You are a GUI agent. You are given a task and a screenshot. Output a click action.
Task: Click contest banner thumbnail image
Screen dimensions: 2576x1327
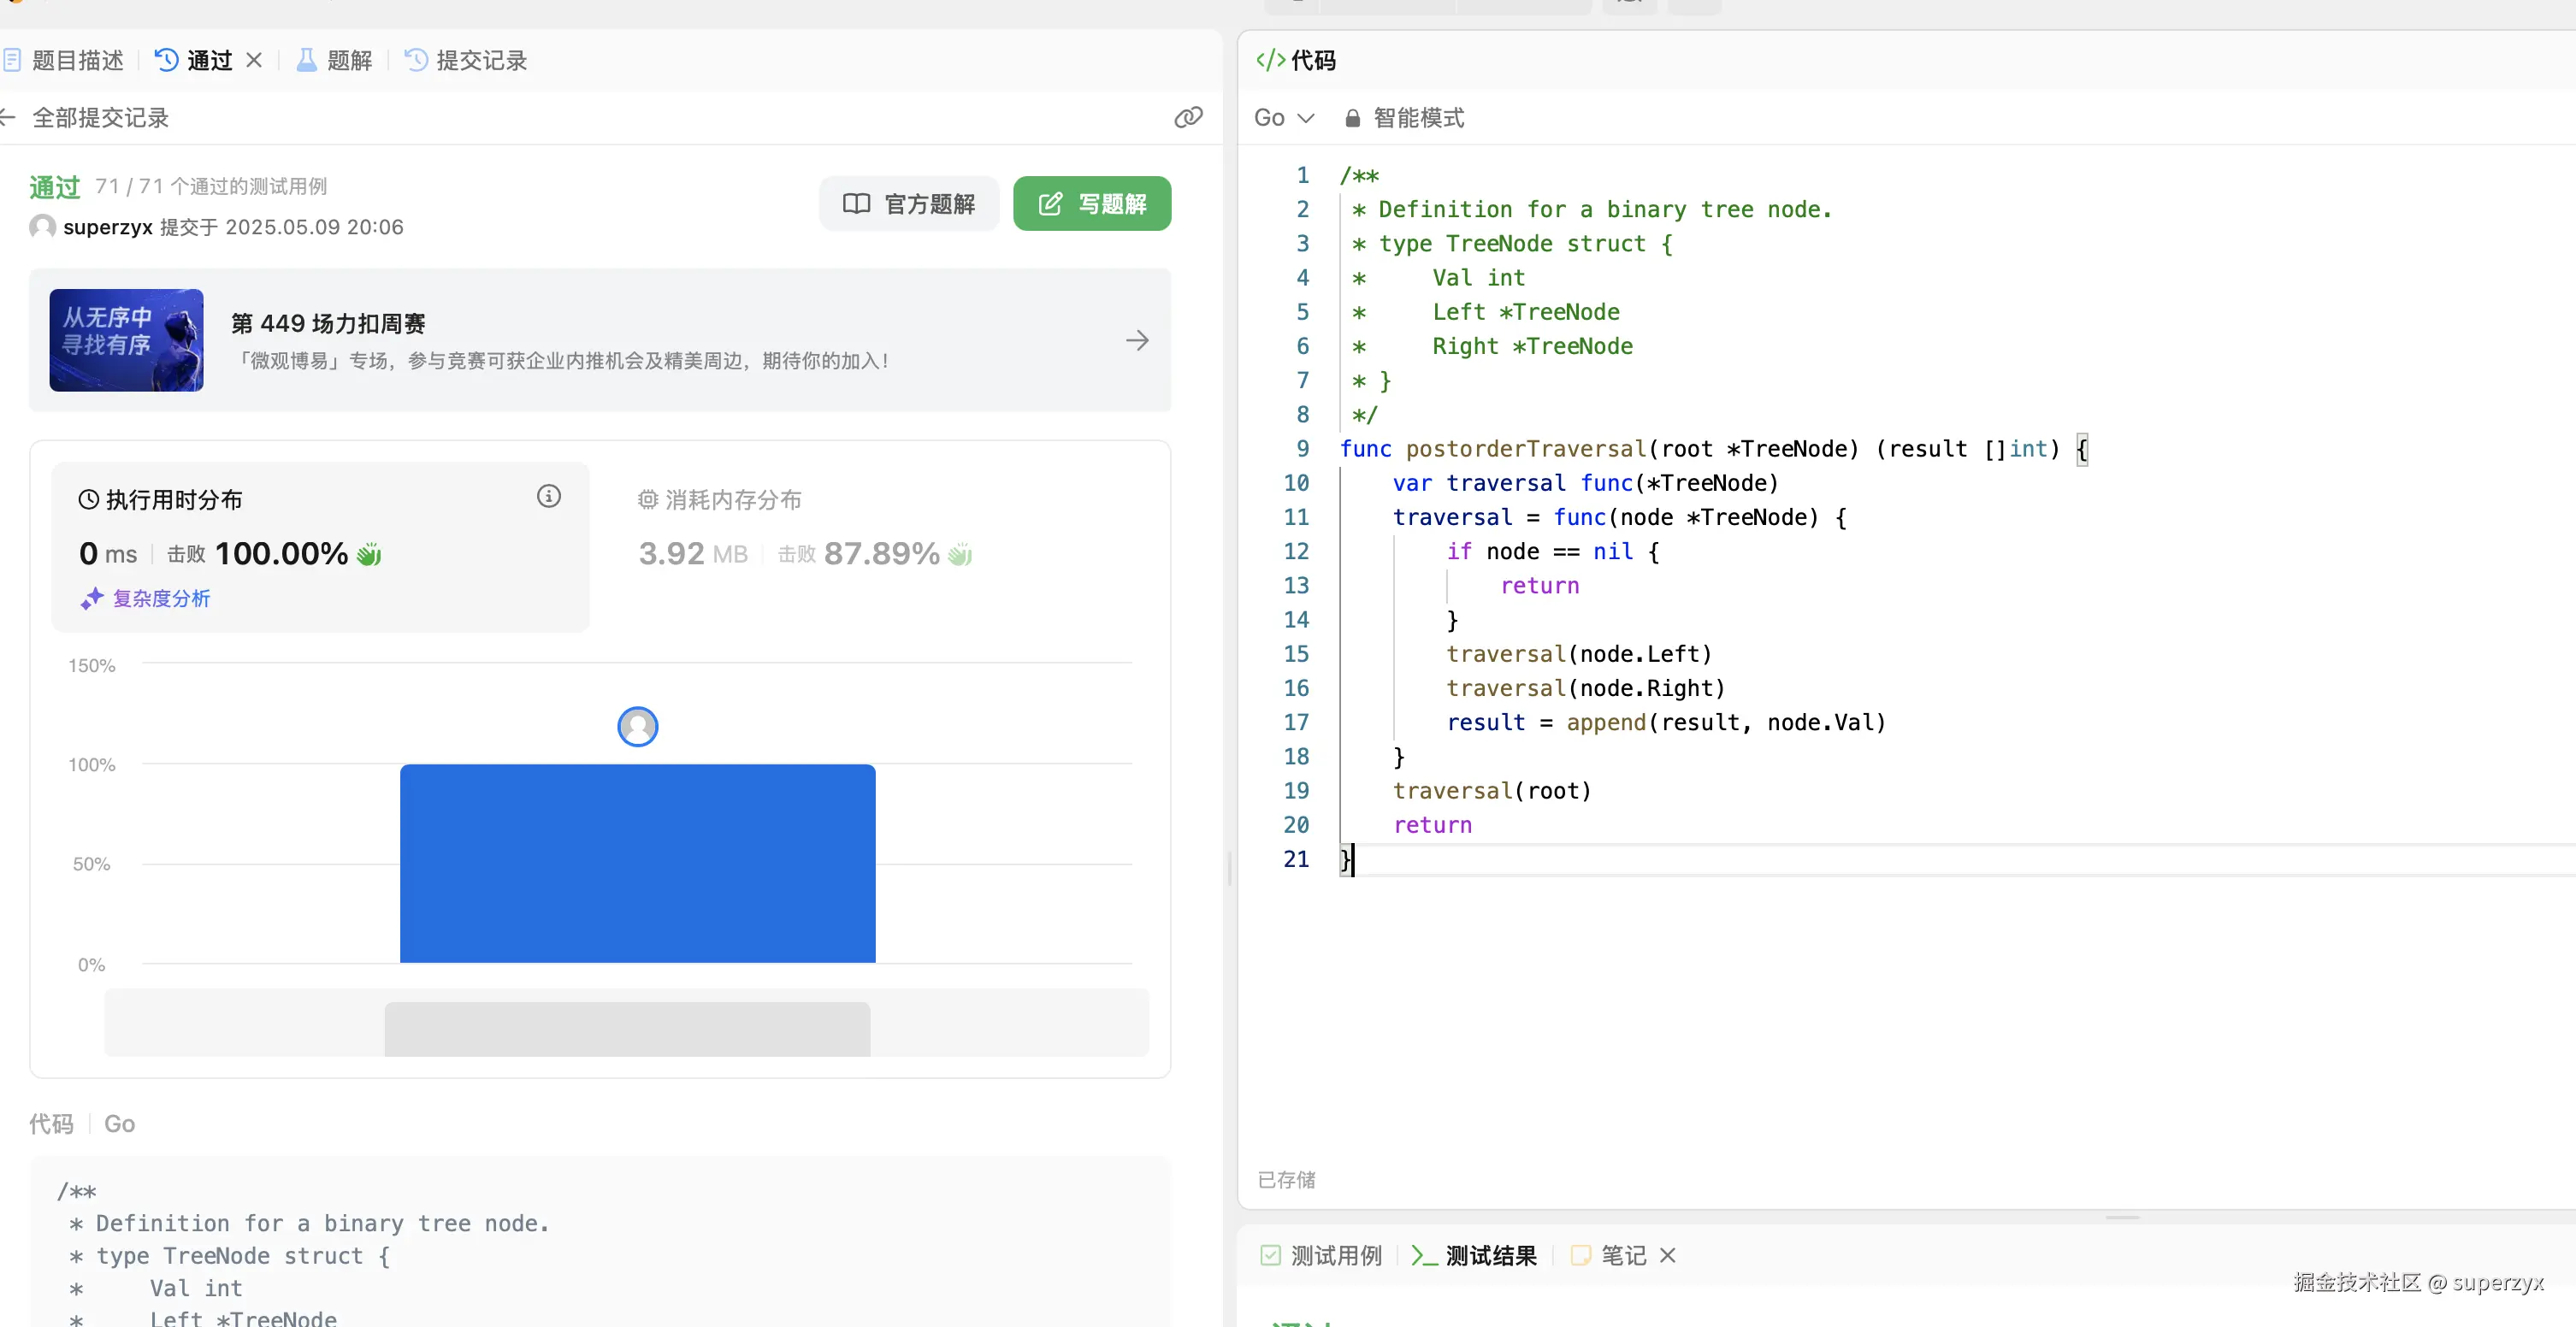(126, 340)
